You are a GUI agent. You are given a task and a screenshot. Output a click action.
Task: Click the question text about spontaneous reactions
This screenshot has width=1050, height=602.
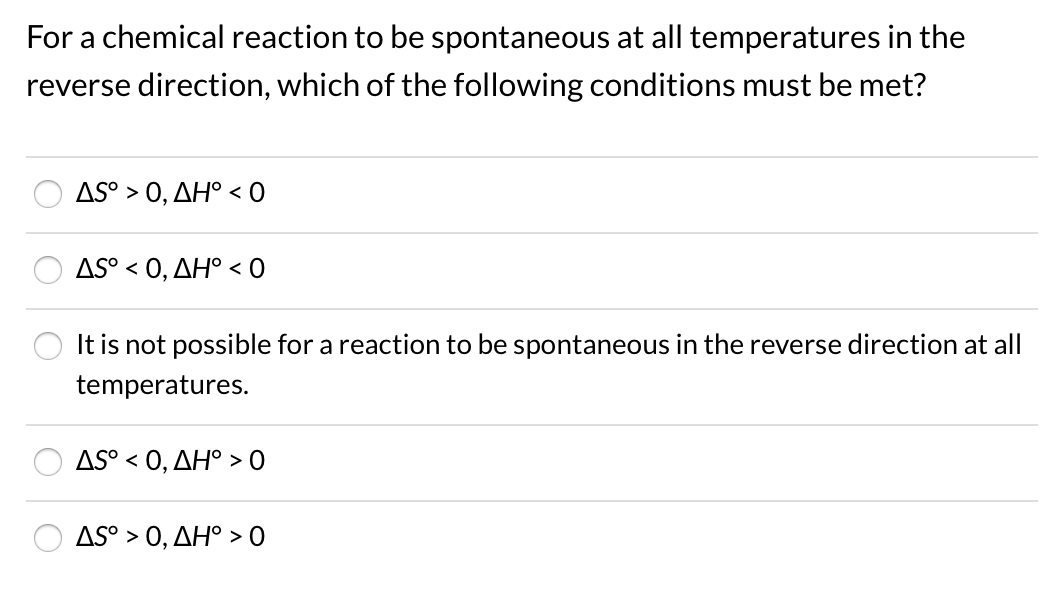[475, 60]
